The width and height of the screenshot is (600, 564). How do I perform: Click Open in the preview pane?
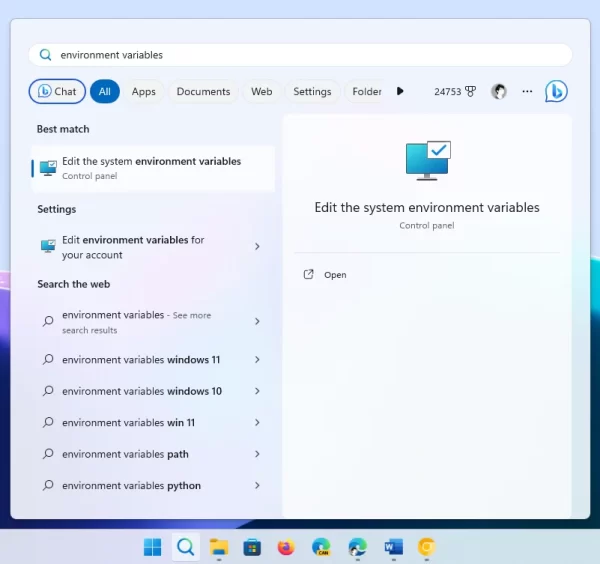pyautogui.click(x=335, y=275)
